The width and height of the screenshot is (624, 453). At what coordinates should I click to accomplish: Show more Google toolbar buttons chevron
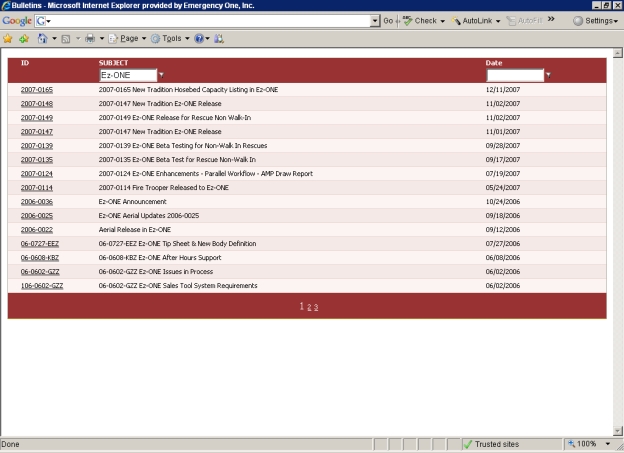coord(551,19)
